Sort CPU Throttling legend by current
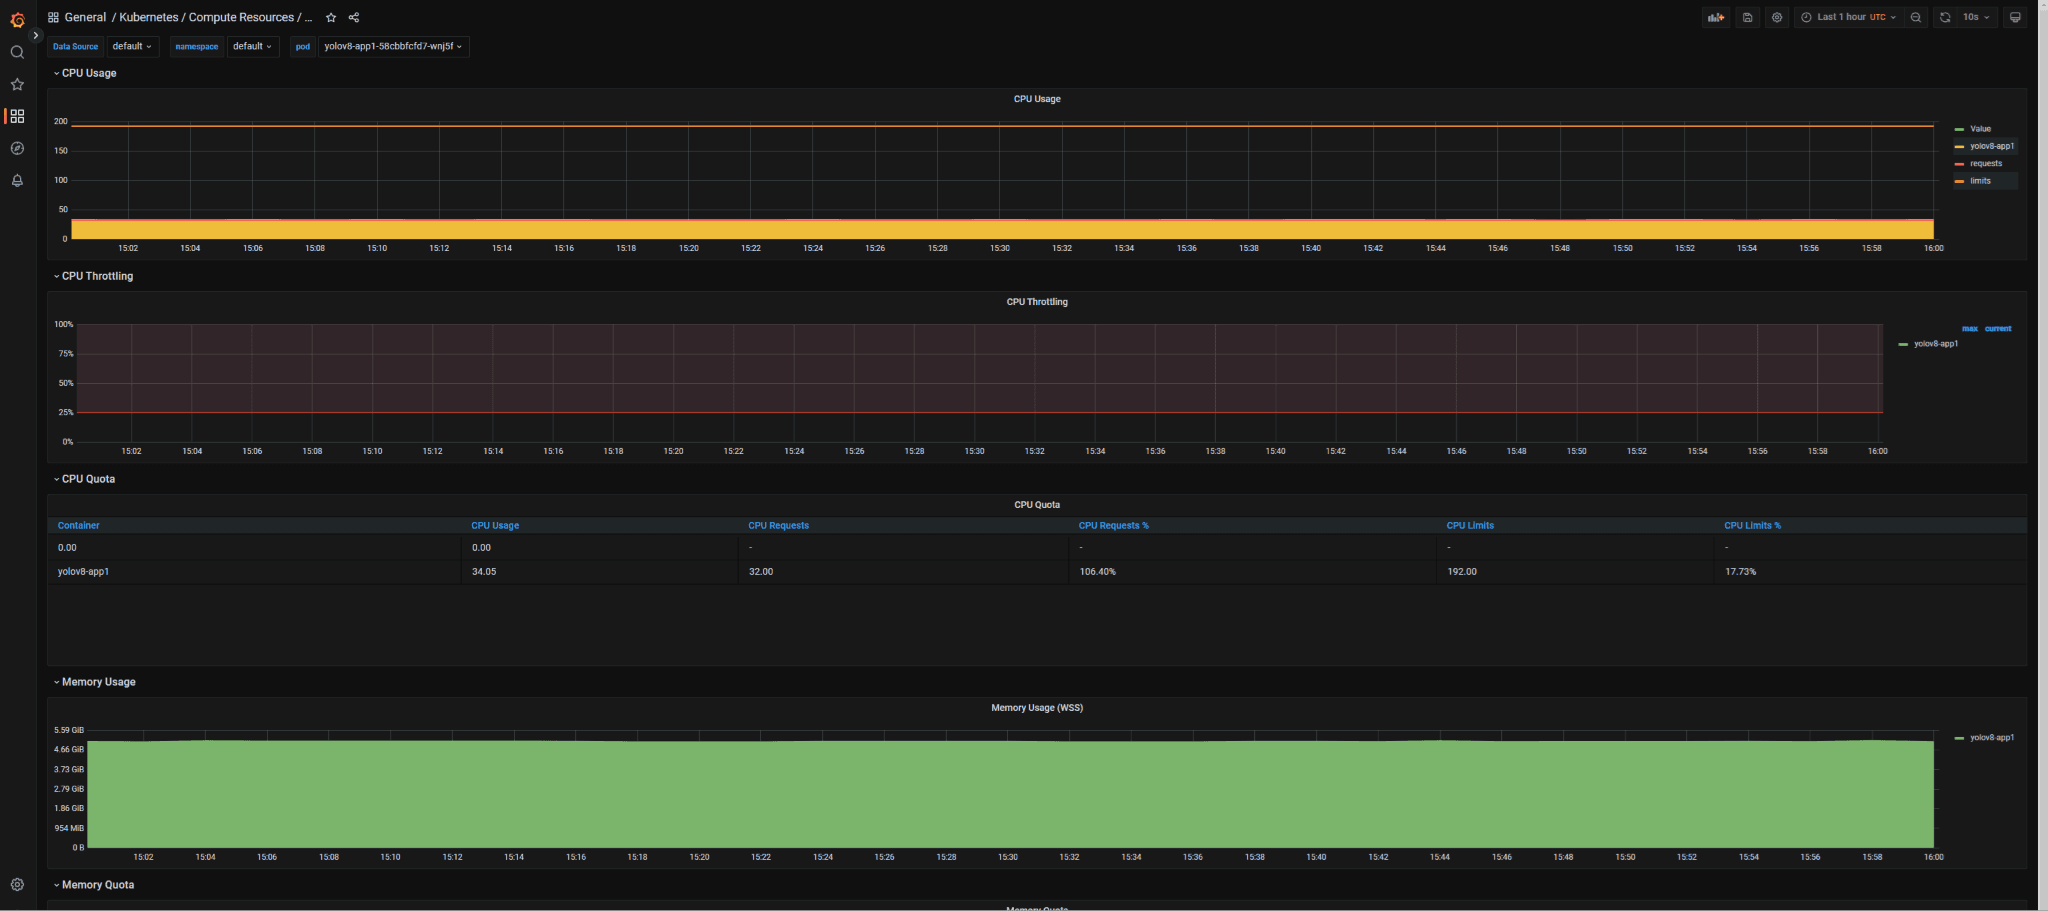The height and width of the screenshot is (911, 2048). [1998, 328]
